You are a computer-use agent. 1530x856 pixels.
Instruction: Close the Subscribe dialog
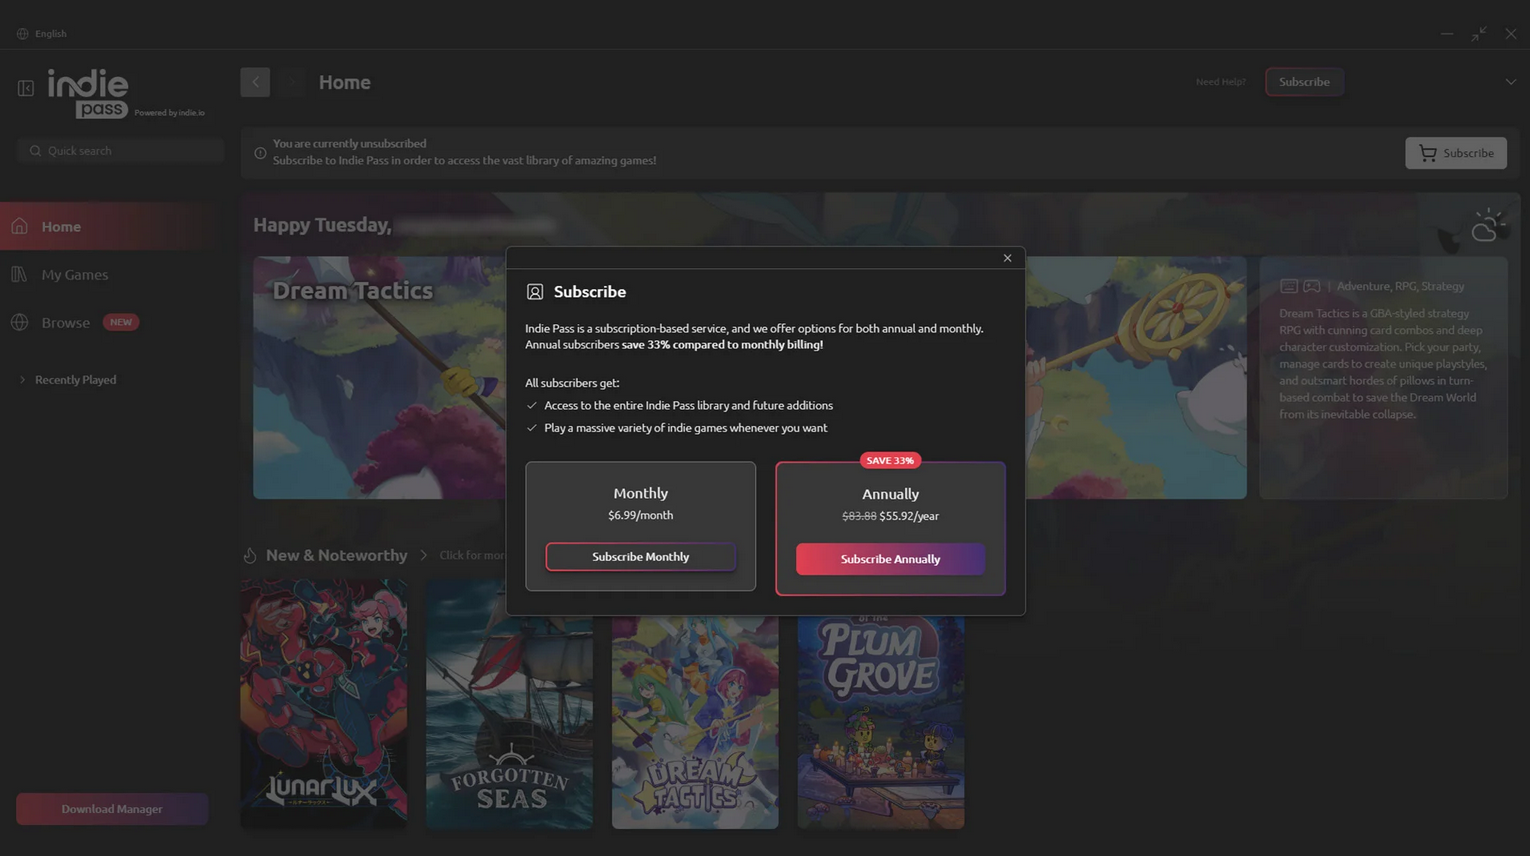point(1007,258)
